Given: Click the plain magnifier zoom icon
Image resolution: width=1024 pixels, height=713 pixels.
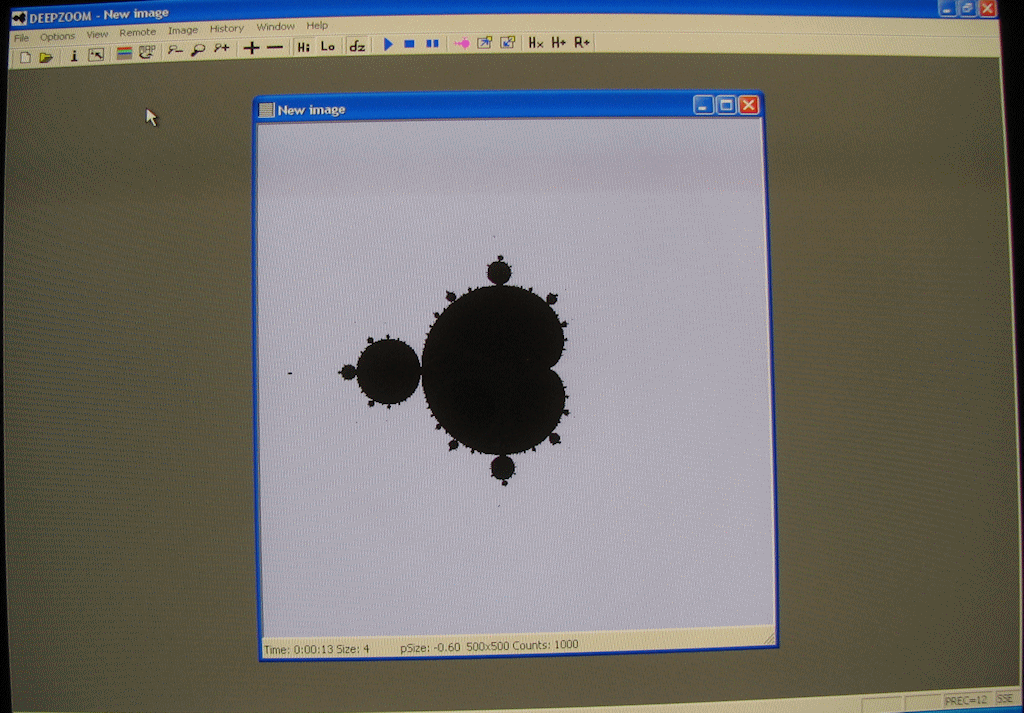Looking at the screenshot, I should [198, 50].
